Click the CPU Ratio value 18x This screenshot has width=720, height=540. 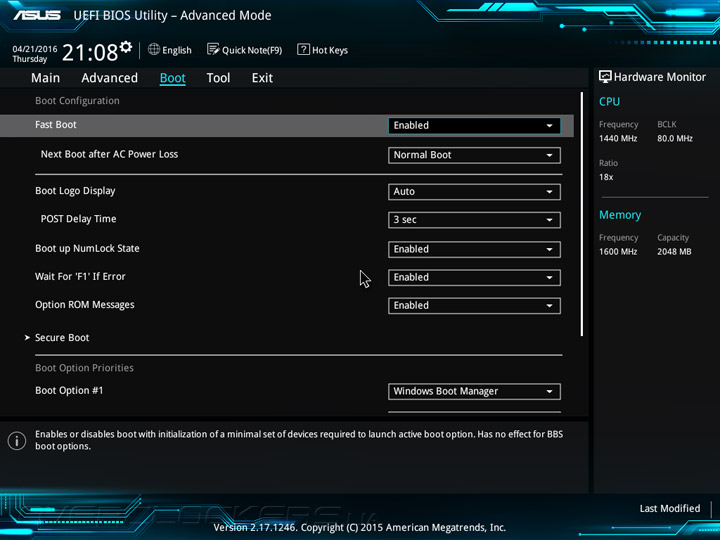(606, 177)
